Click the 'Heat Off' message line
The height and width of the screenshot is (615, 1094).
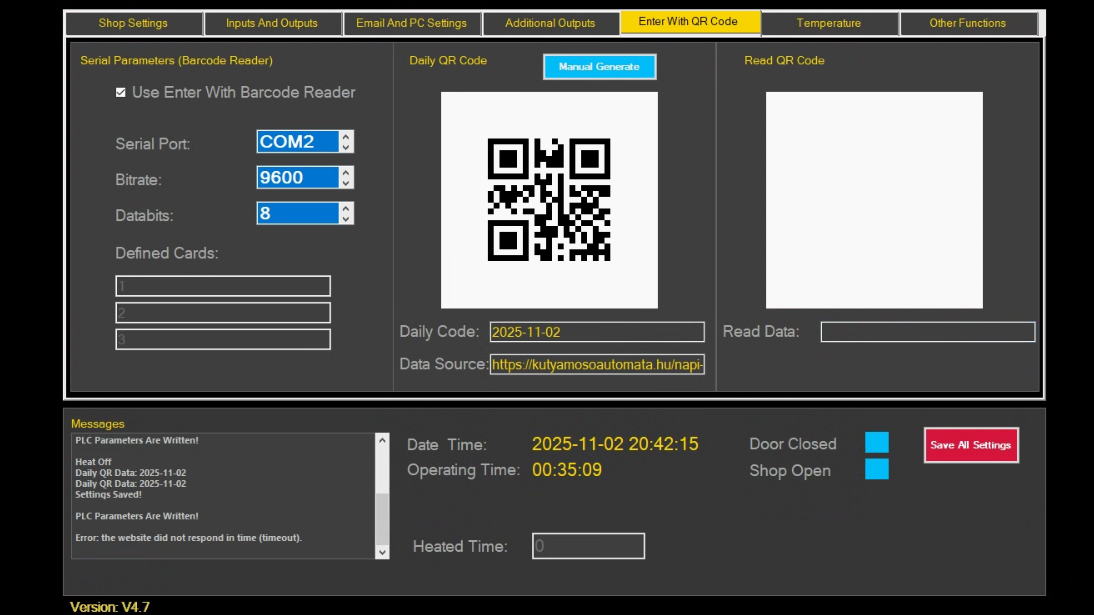(x=93, y=461)
